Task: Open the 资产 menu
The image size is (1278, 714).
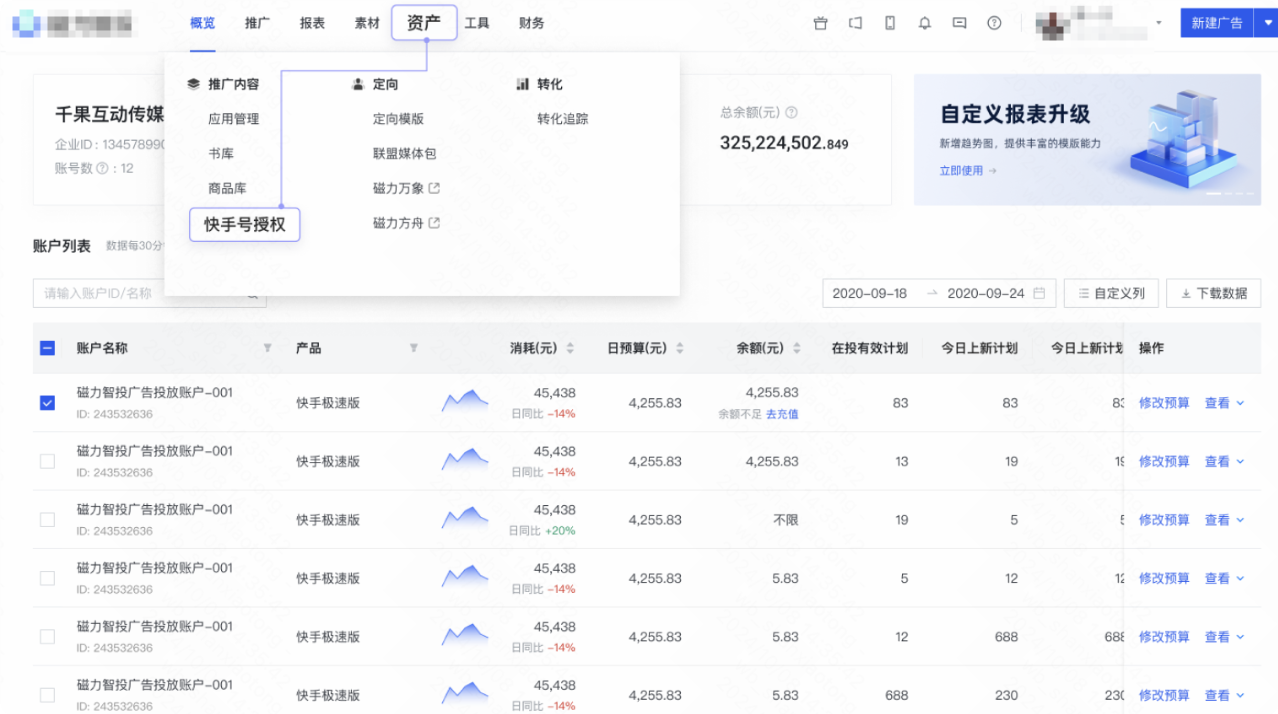Action: click(x=424, y=22)
